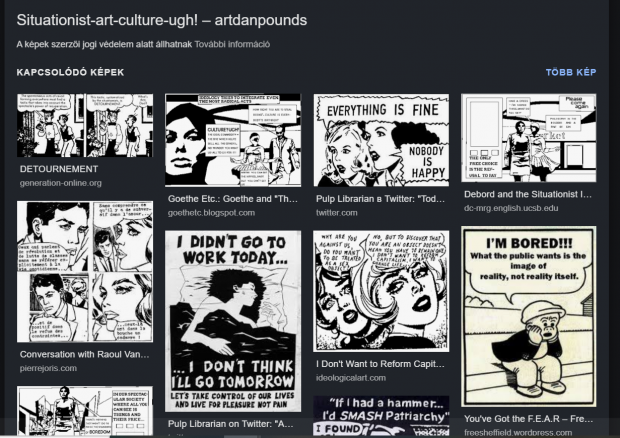Screen dimensions: 620x438
Task: Open dc-mrg.english.ucsb.edu source link
Action: [x=511, y=208]
